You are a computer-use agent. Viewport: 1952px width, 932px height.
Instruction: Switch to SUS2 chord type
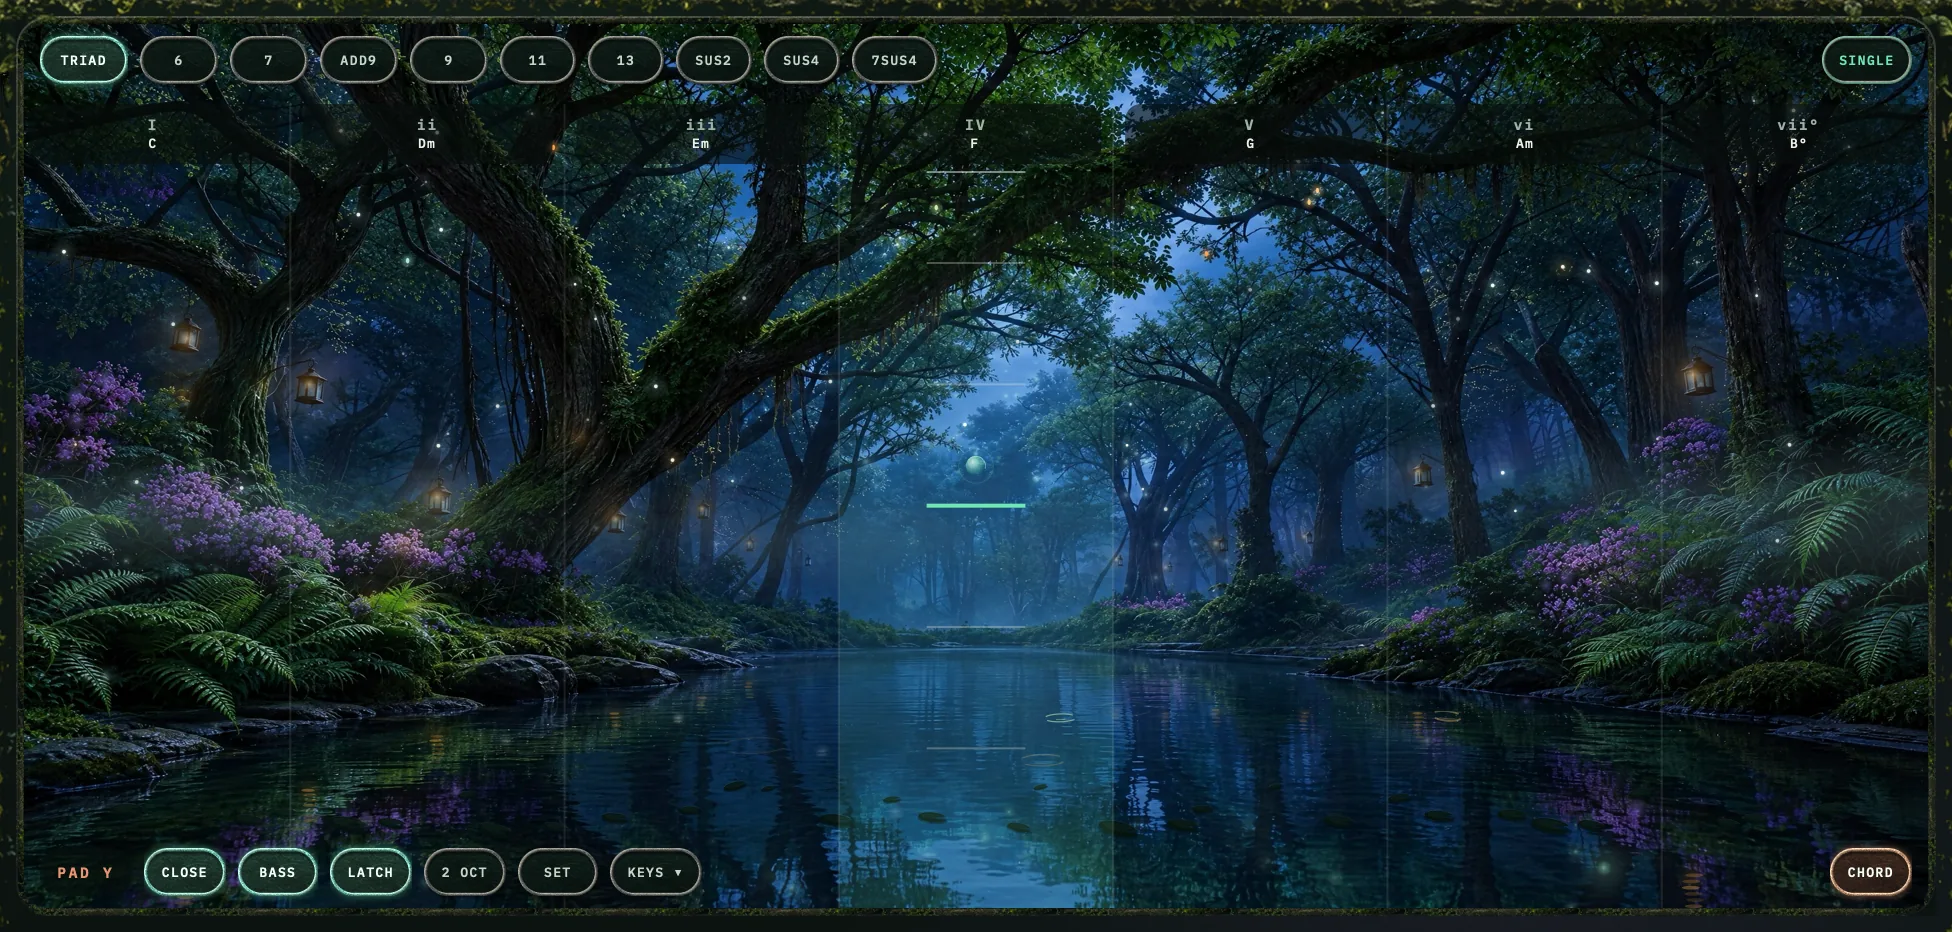click(x=713, y=60)
